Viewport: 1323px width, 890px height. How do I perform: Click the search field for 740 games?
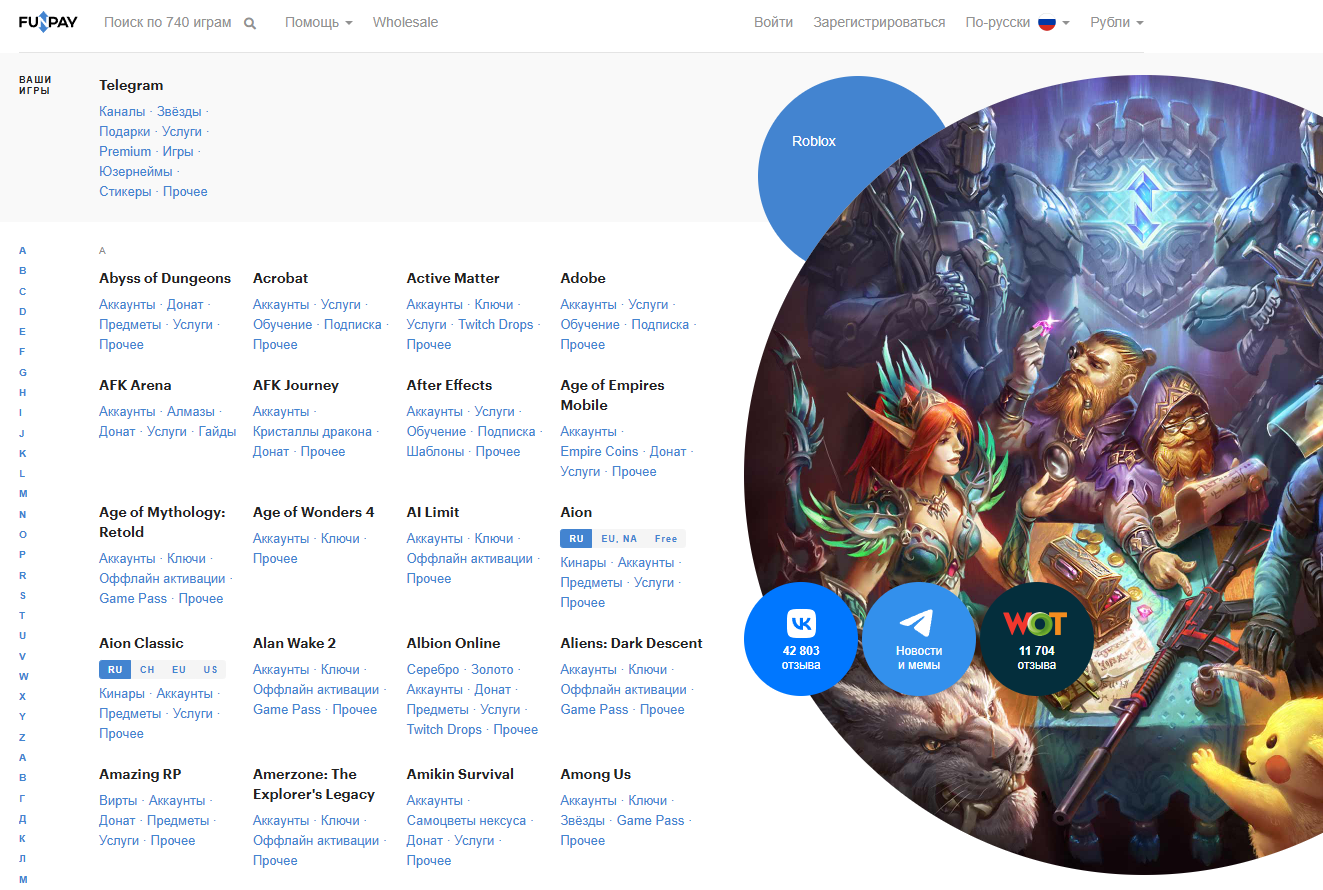click(168, 22)
